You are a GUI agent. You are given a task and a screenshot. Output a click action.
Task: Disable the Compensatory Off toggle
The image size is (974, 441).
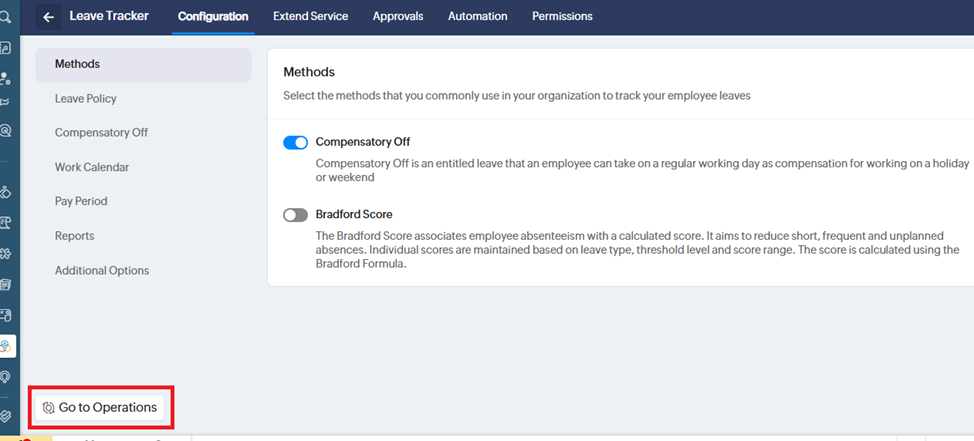pos(295,142)
